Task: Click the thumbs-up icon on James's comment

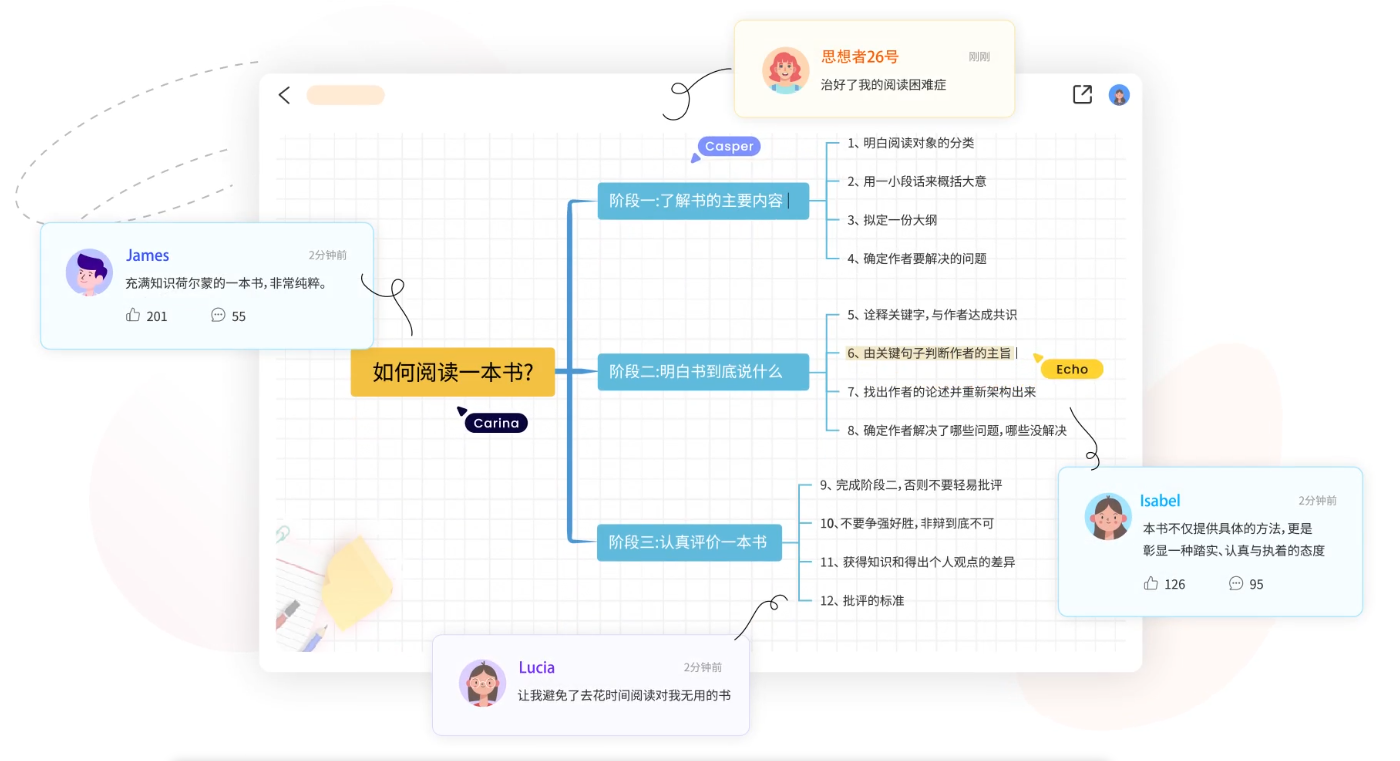Action: (133, 315)
